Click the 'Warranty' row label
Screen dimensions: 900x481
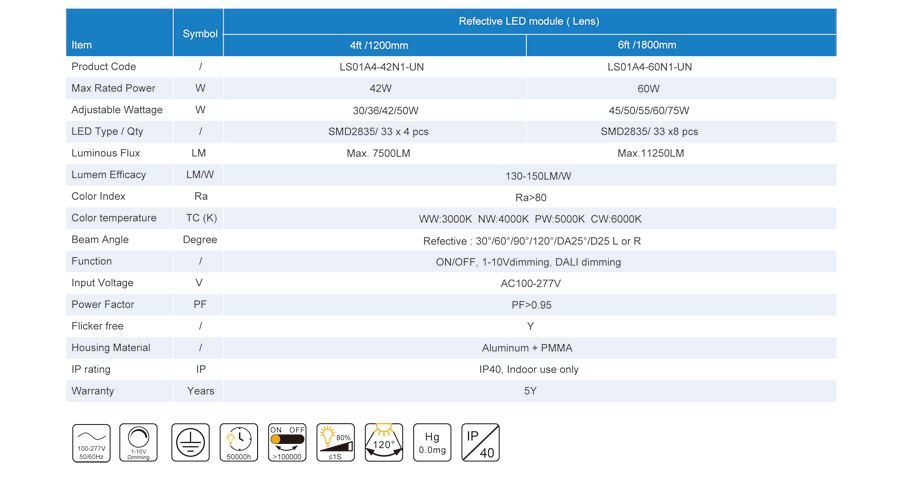click(x=92, y=391)
